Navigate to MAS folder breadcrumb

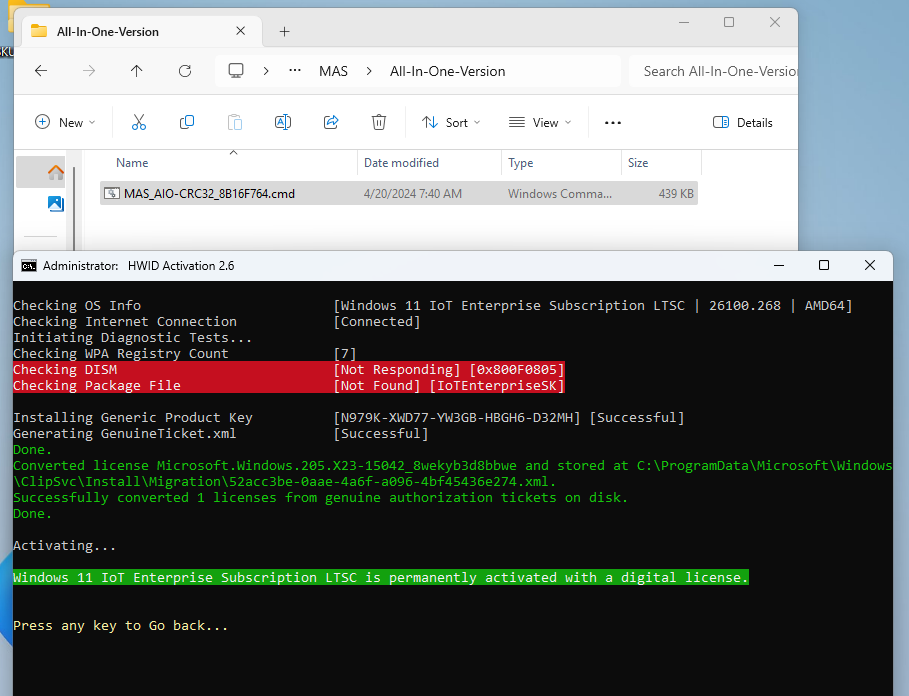tap(333, 71)
